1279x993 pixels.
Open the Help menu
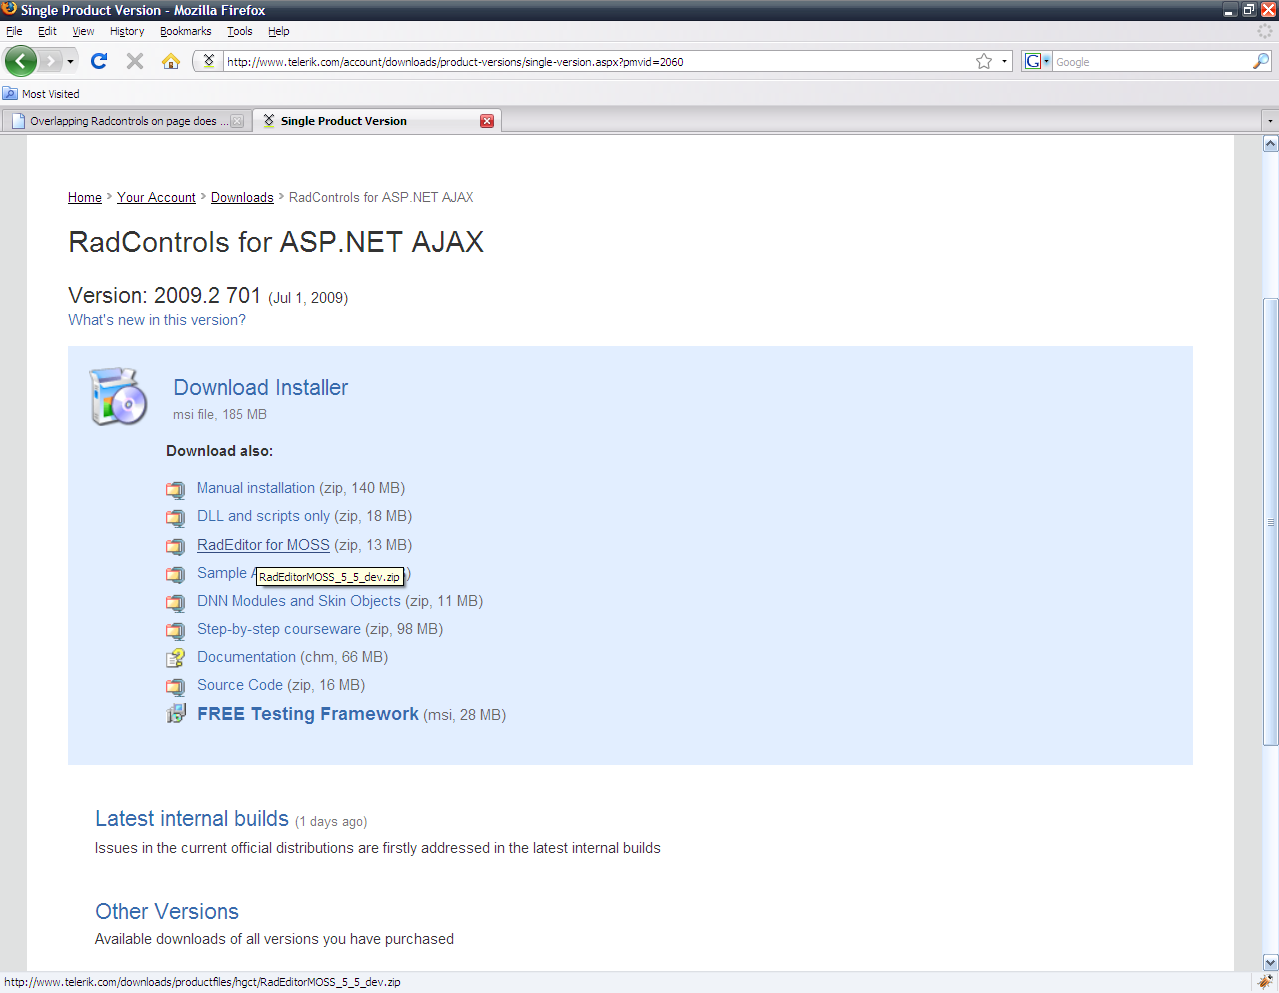[x=278, y=31]
